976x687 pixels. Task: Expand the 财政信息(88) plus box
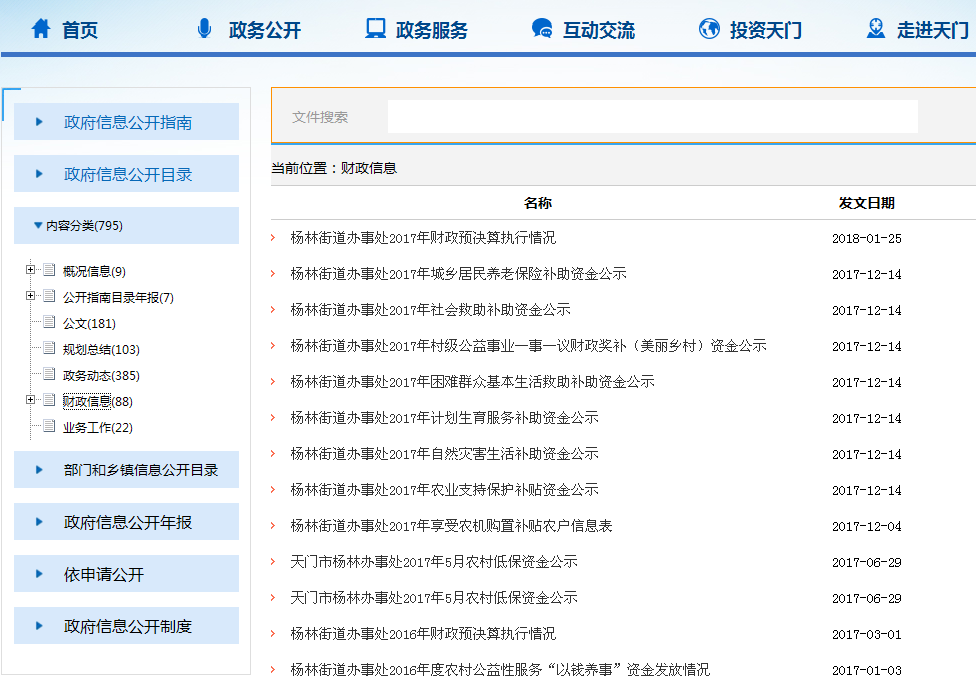(x=31, y=400)
